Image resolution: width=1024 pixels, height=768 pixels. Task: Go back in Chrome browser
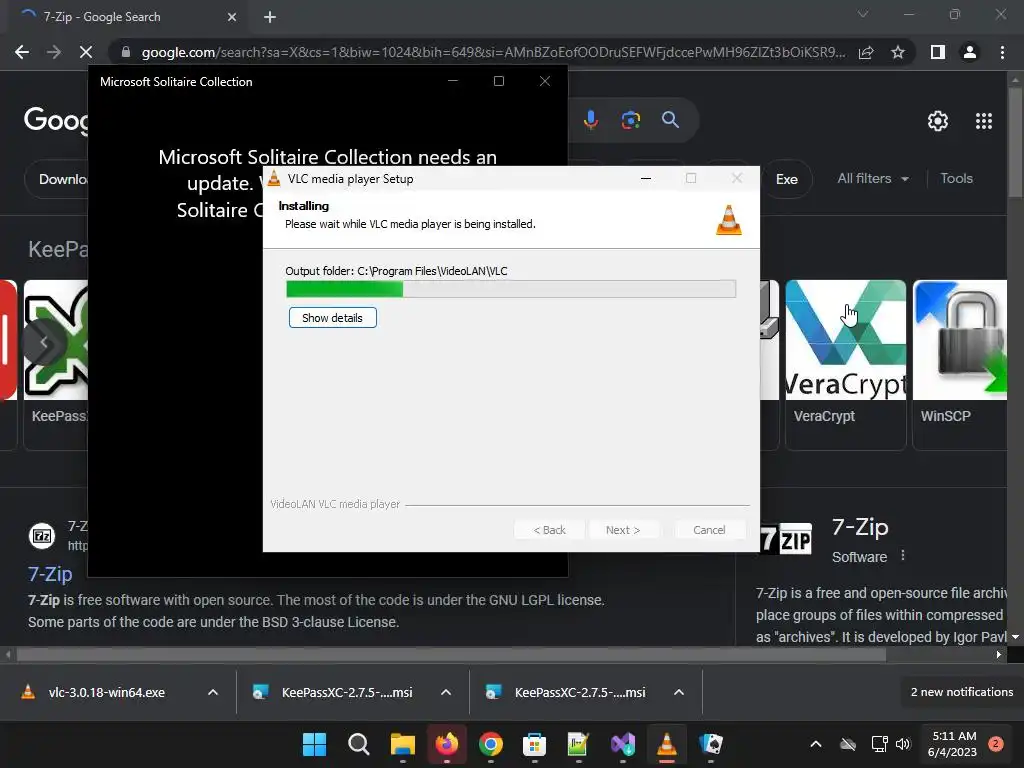(22, 52)
